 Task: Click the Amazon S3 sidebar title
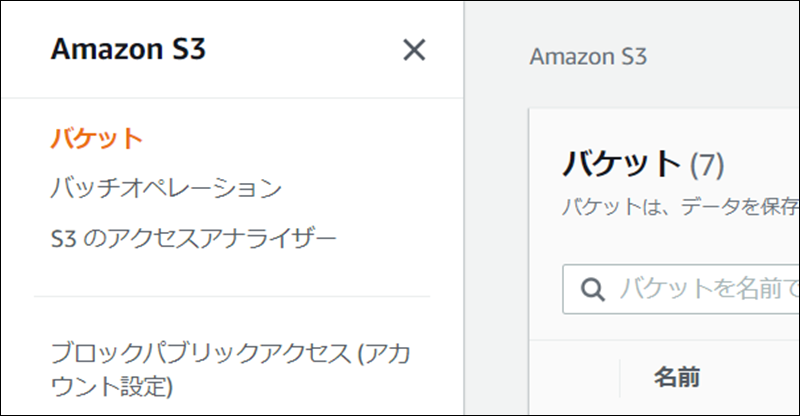(128, 49)
